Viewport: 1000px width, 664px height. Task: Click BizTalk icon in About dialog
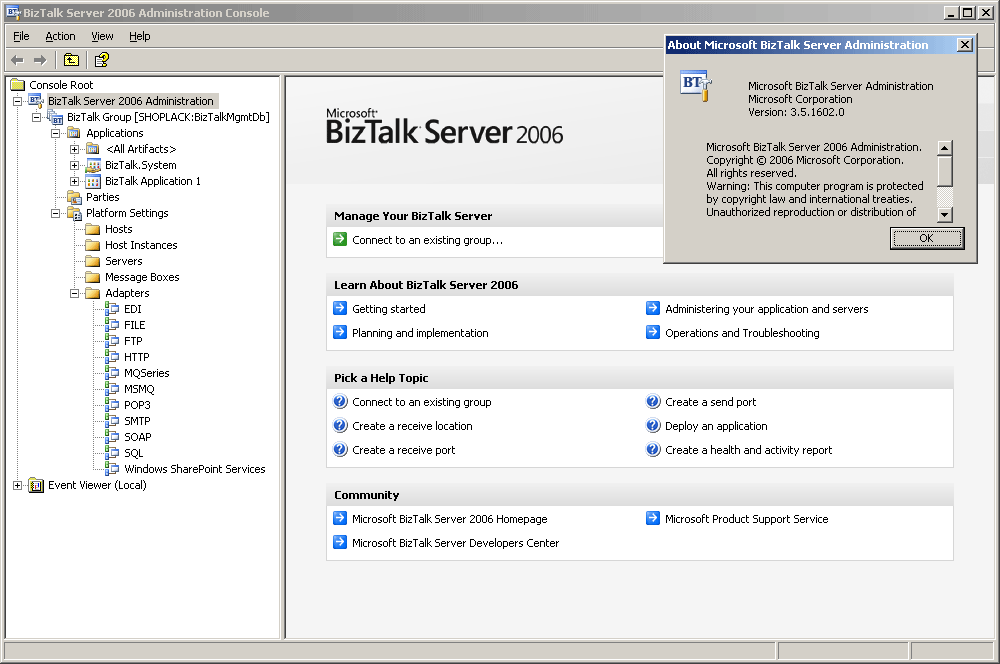[x=696, y=86]
